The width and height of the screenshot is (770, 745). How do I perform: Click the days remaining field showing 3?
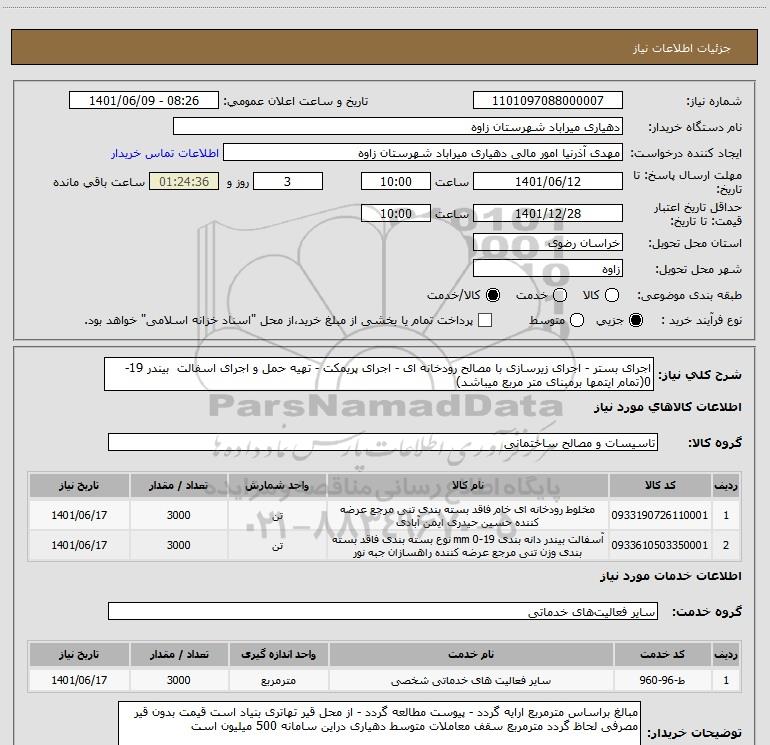pos(288,181)
